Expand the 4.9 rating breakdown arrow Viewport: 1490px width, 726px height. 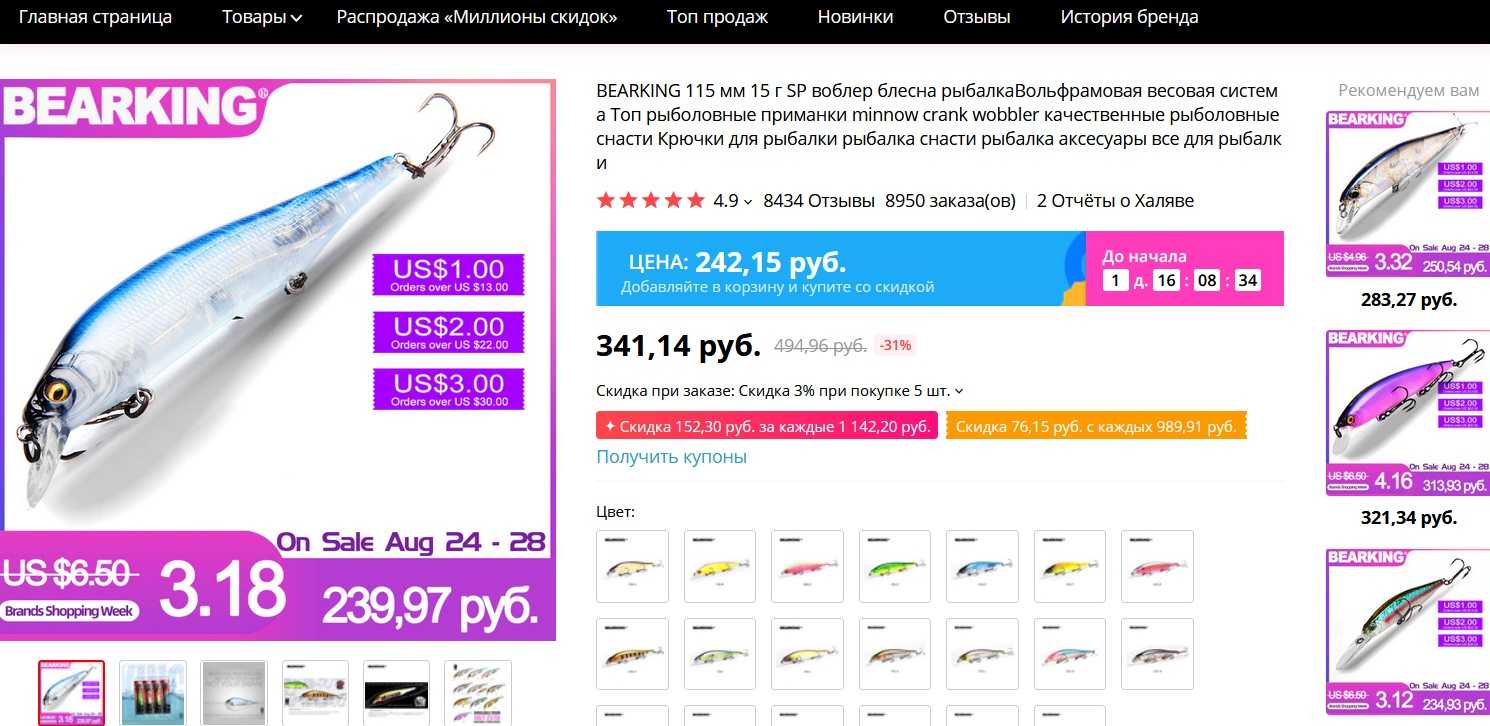(748, 202)
